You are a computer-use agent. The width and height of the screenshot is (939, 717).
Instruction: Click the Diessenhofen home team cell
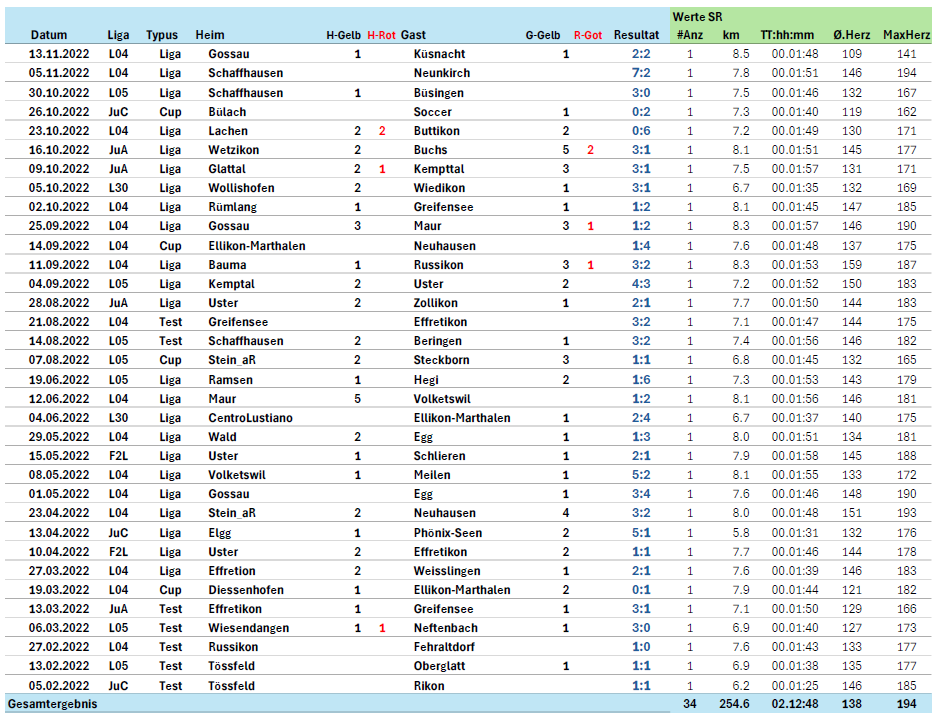(x=245, y=590)
